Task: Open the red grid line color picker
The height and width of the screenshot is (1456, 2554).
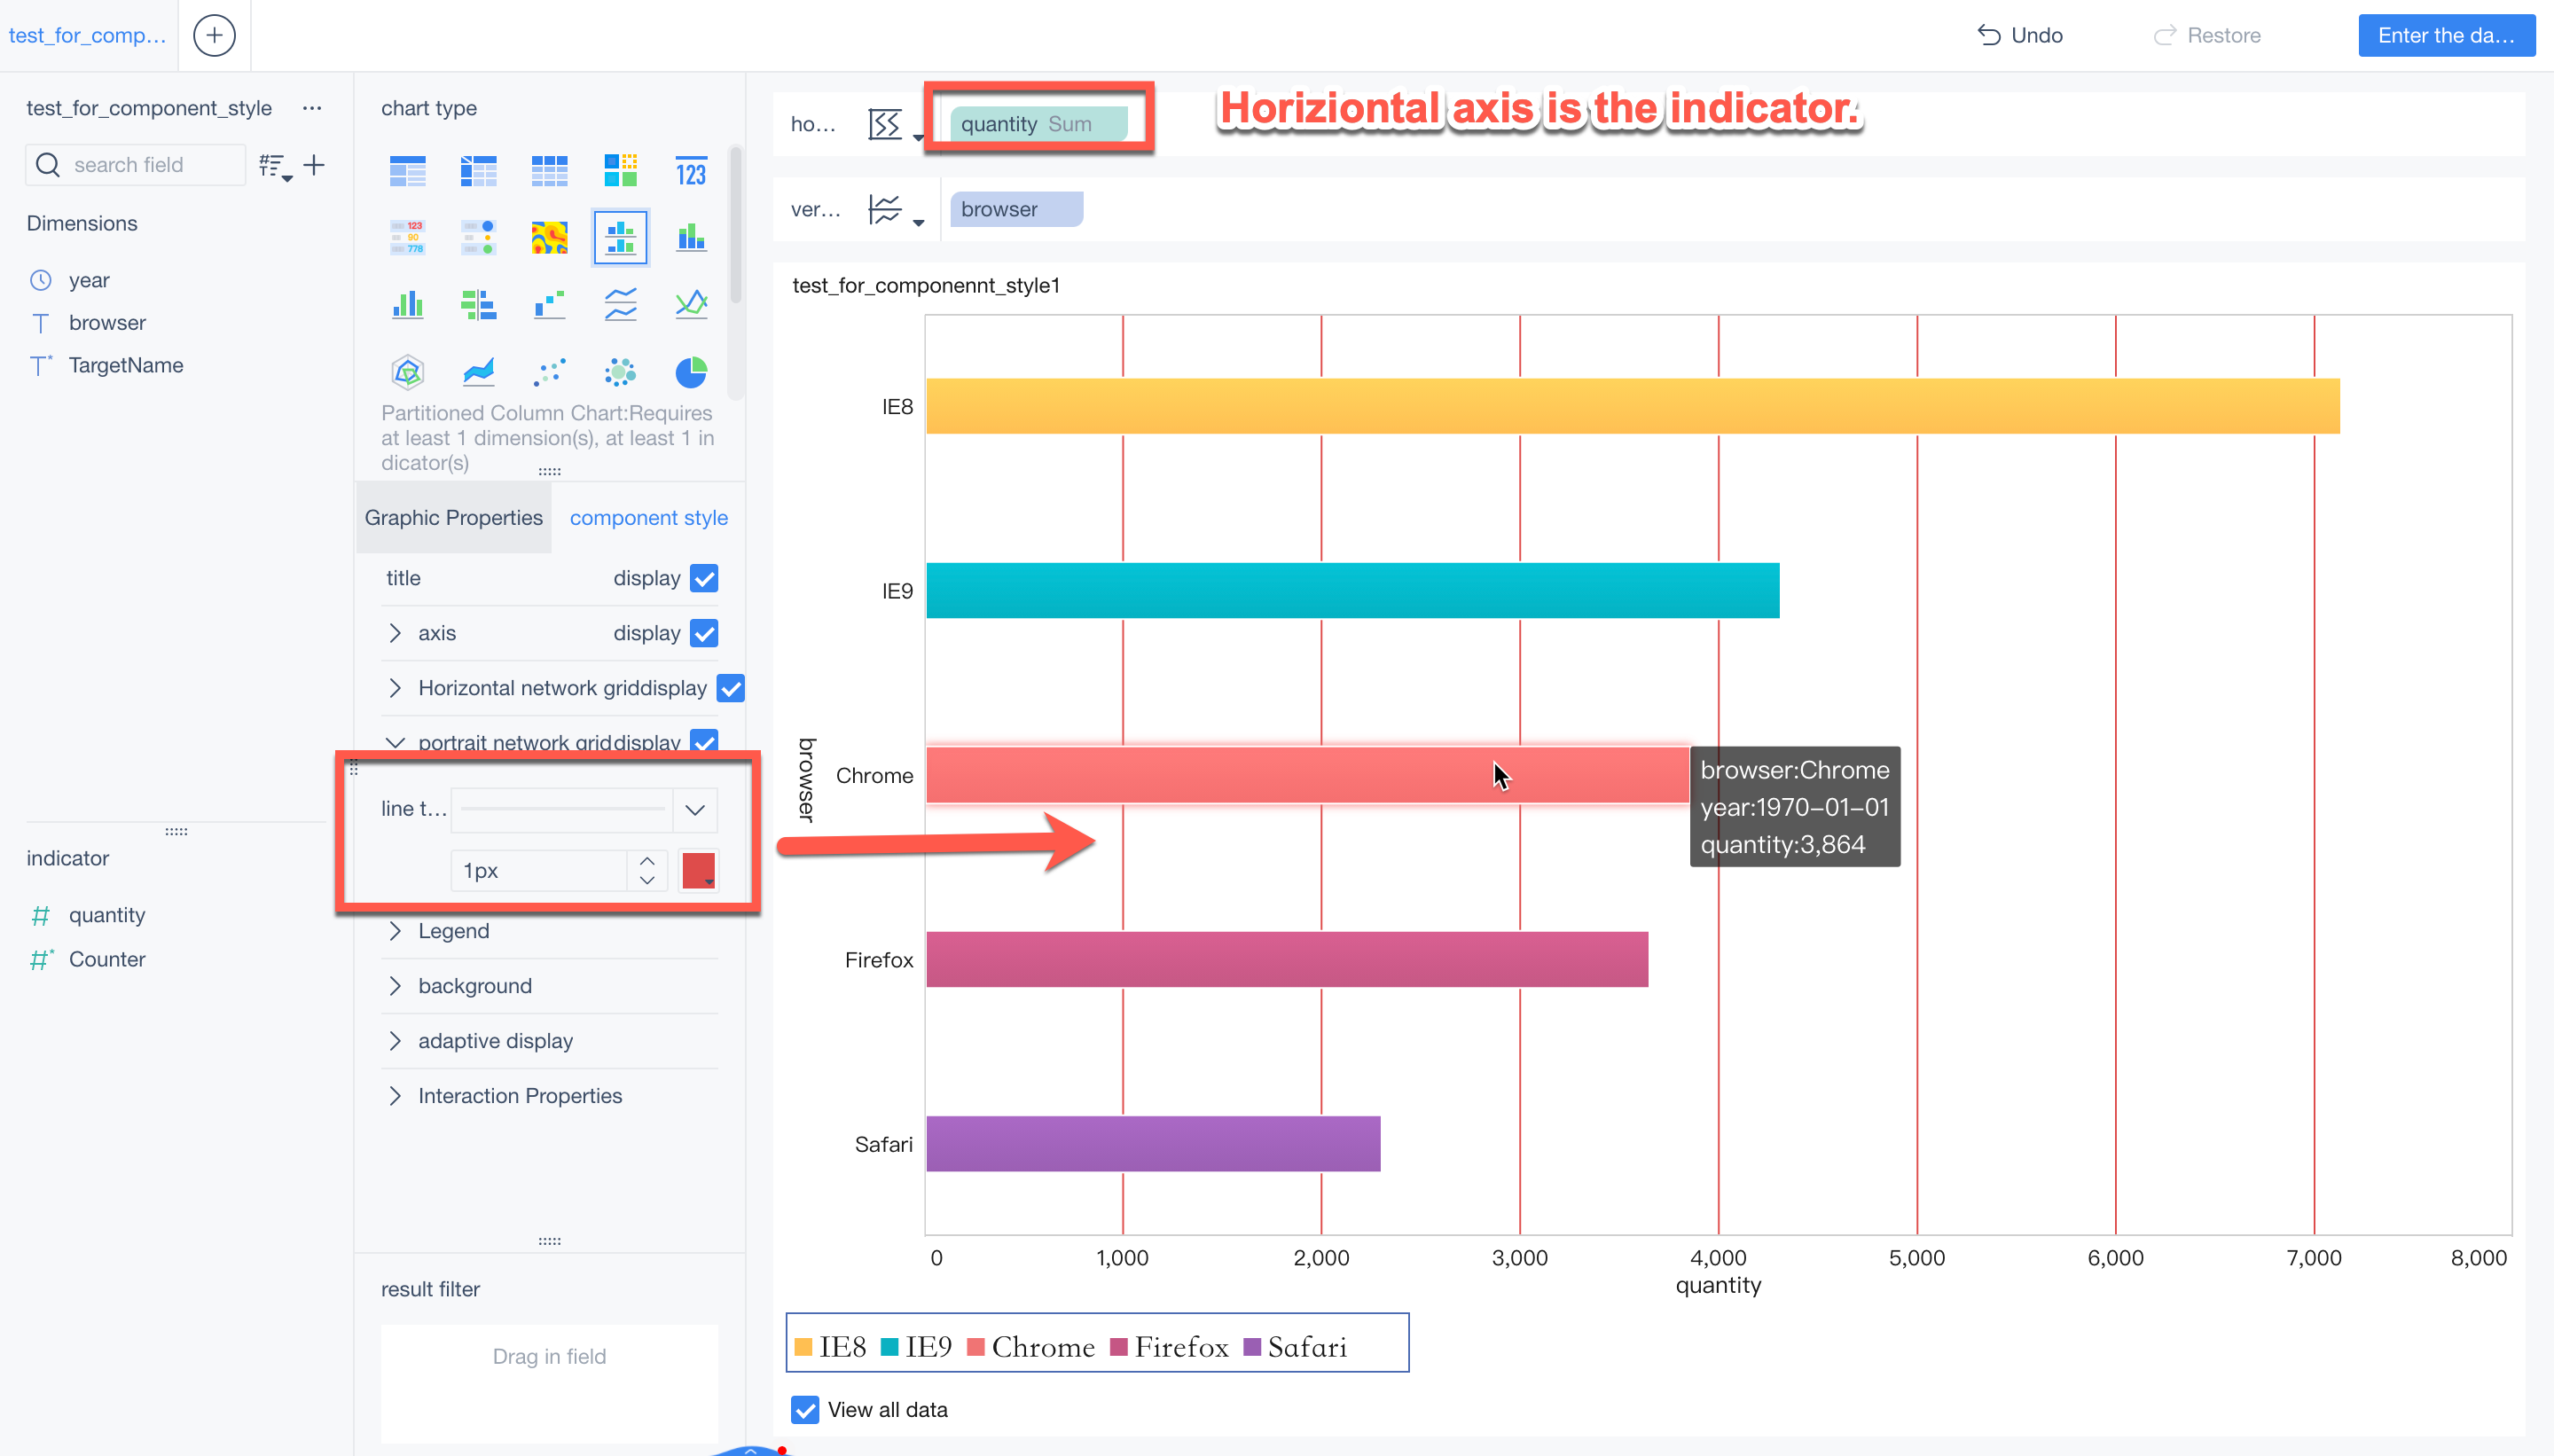Action: [x=698, y=870]
